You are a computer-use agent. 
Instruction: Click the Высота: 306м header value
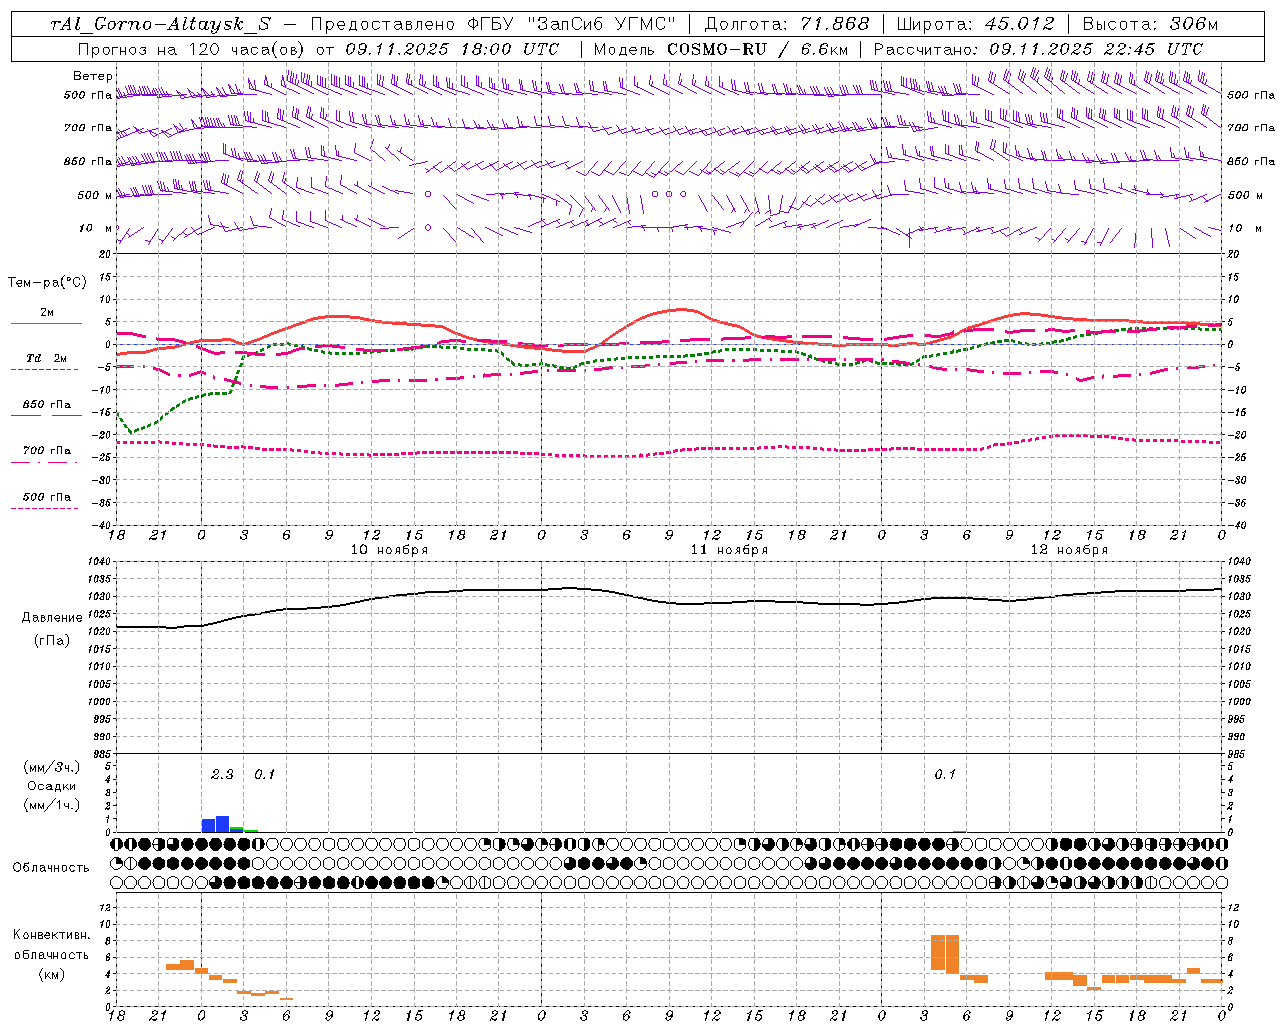click(x=1150, y=24)
